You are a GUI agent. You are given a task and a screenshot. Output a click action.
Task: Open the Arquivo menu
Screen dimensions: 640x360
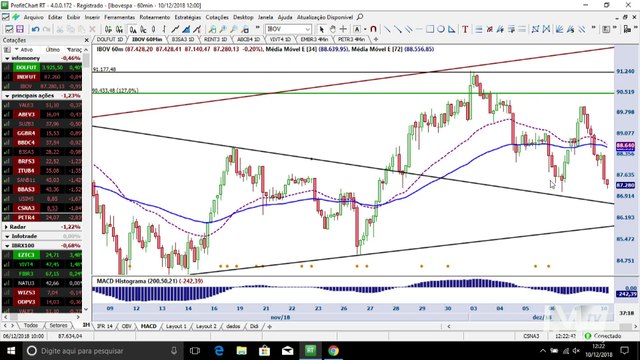(33, 17)
